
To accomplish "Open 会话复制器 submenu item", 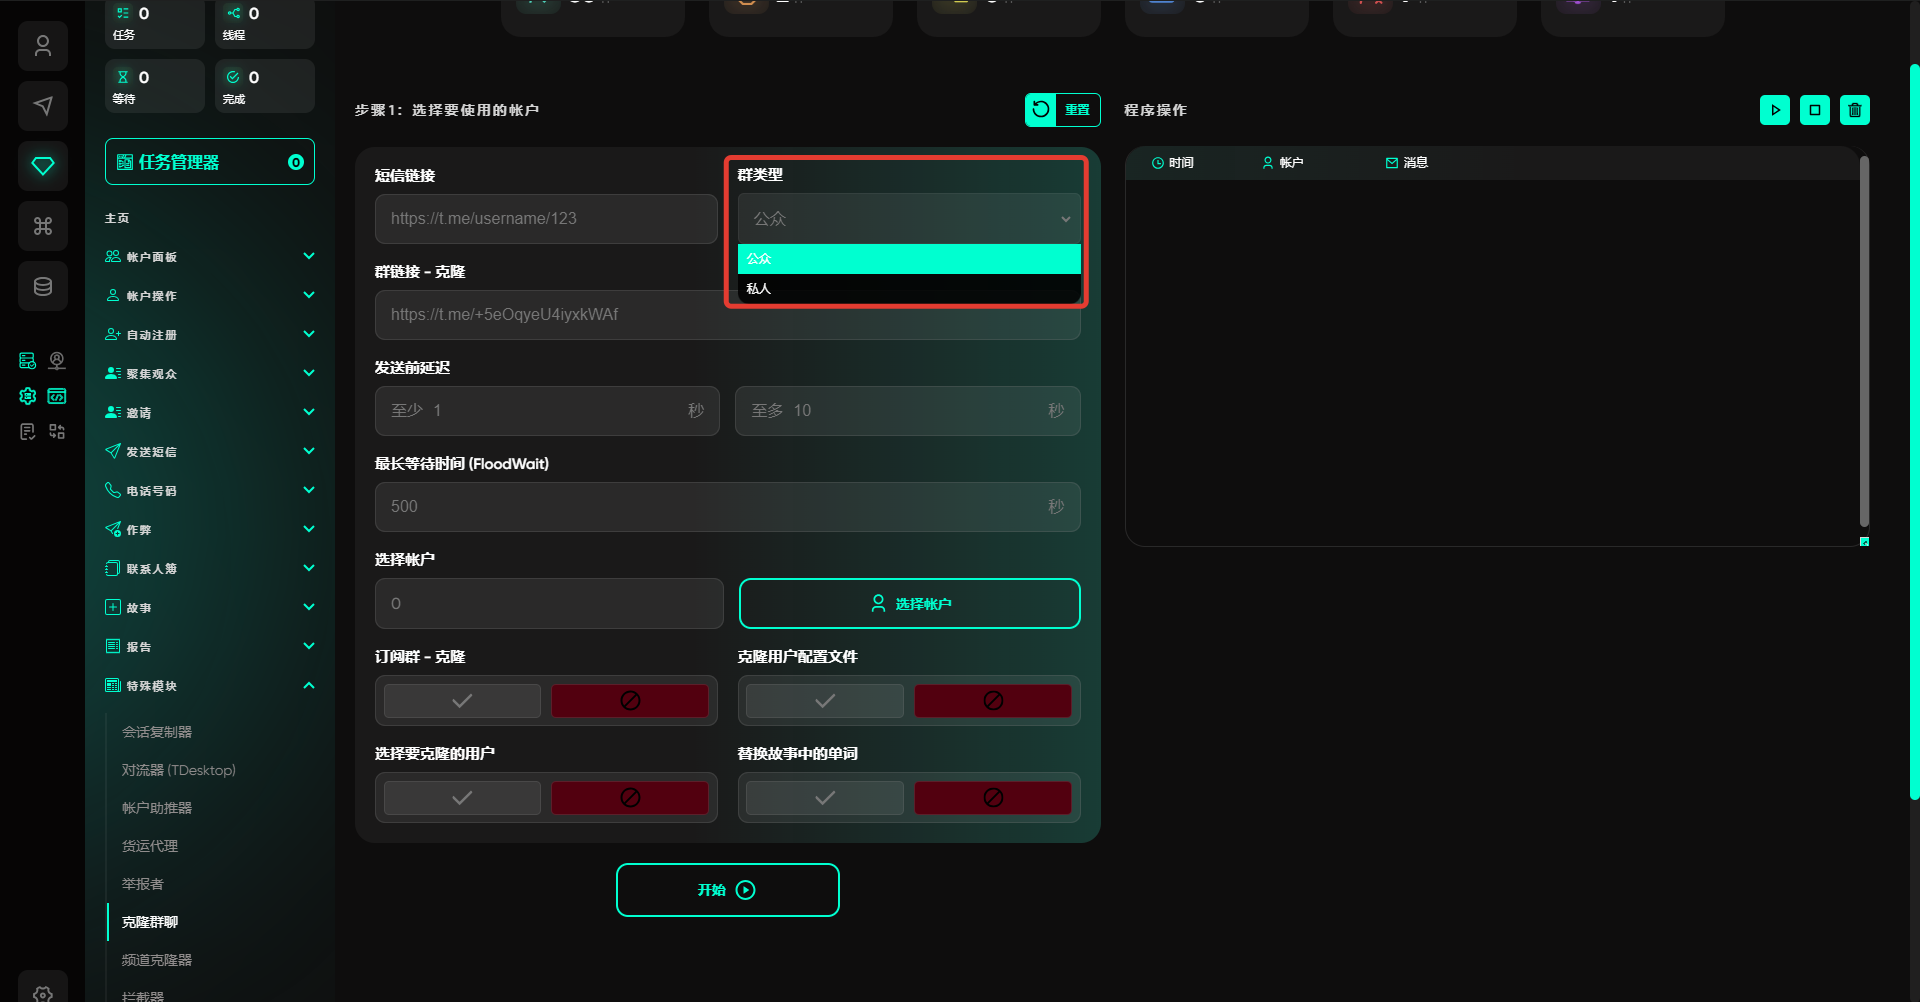I will [x=157, y=732].
